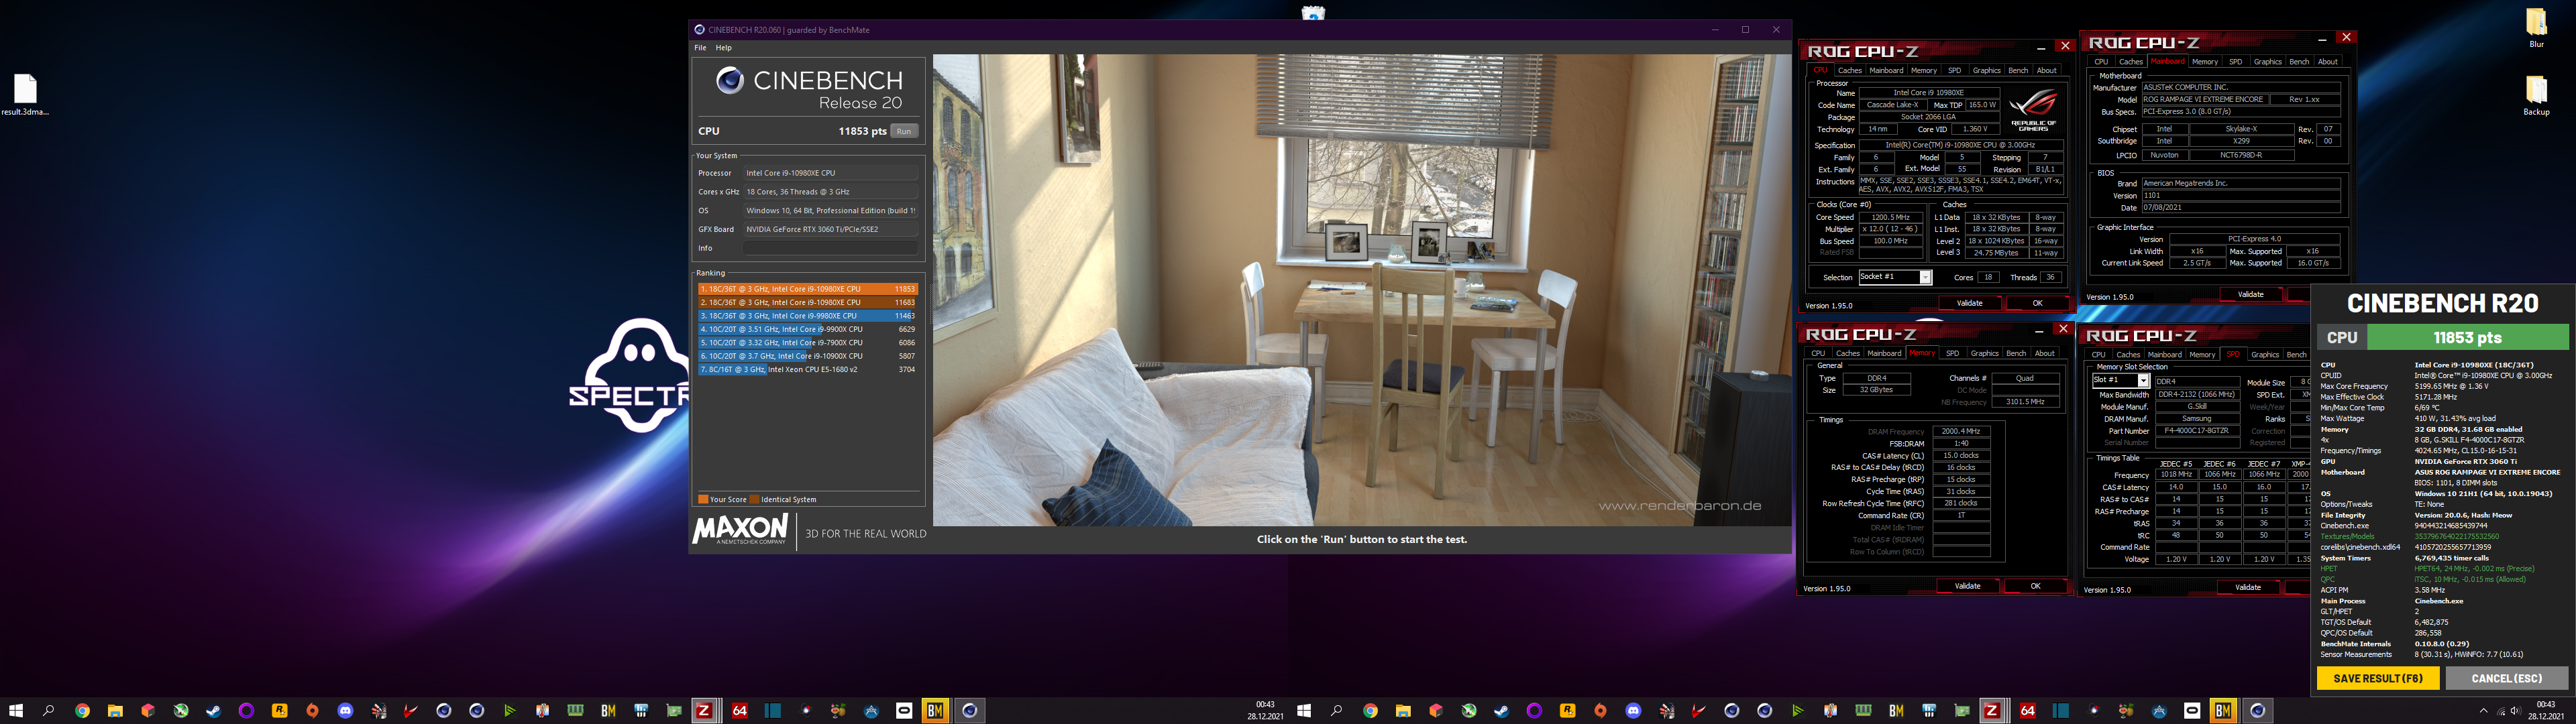Open Oculus icon on the left-hand taskbar
The image size is (2576, 724).
[x=904, y=711]
